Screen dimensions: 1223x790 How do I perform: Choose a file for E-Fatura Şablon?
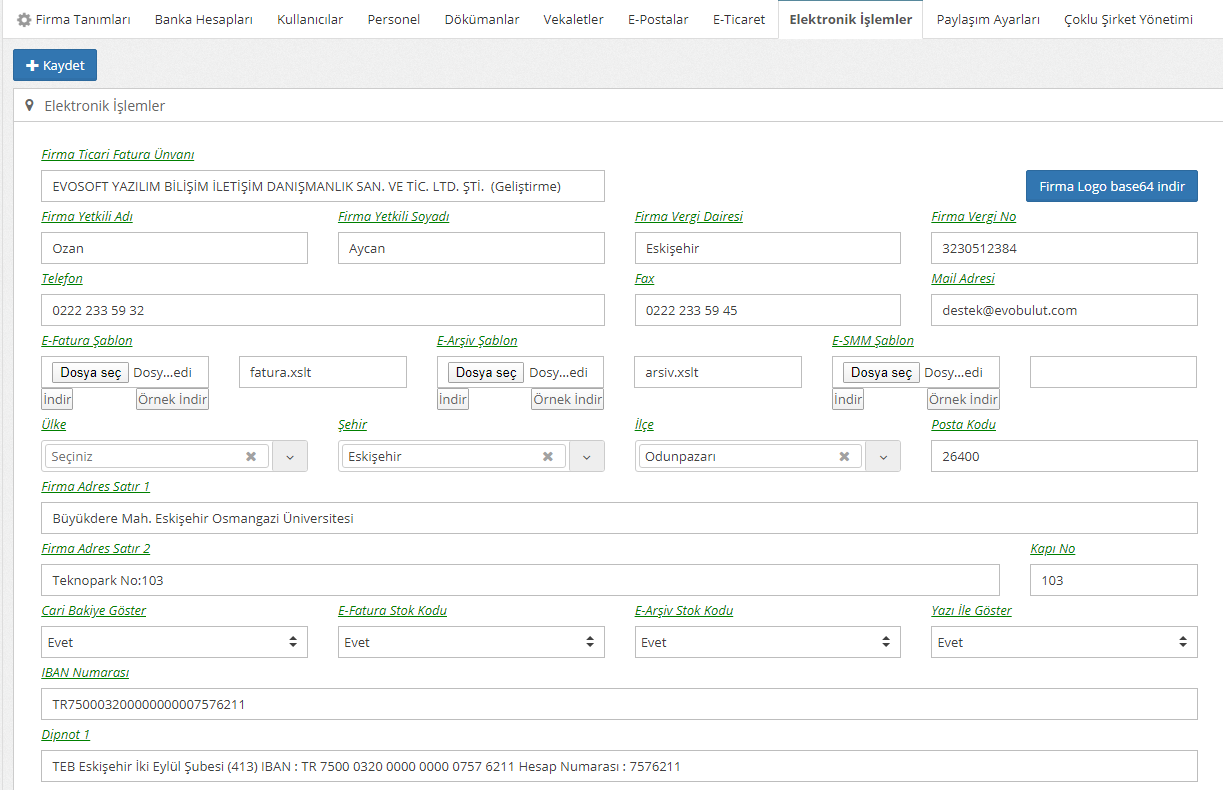coord(91,372)
